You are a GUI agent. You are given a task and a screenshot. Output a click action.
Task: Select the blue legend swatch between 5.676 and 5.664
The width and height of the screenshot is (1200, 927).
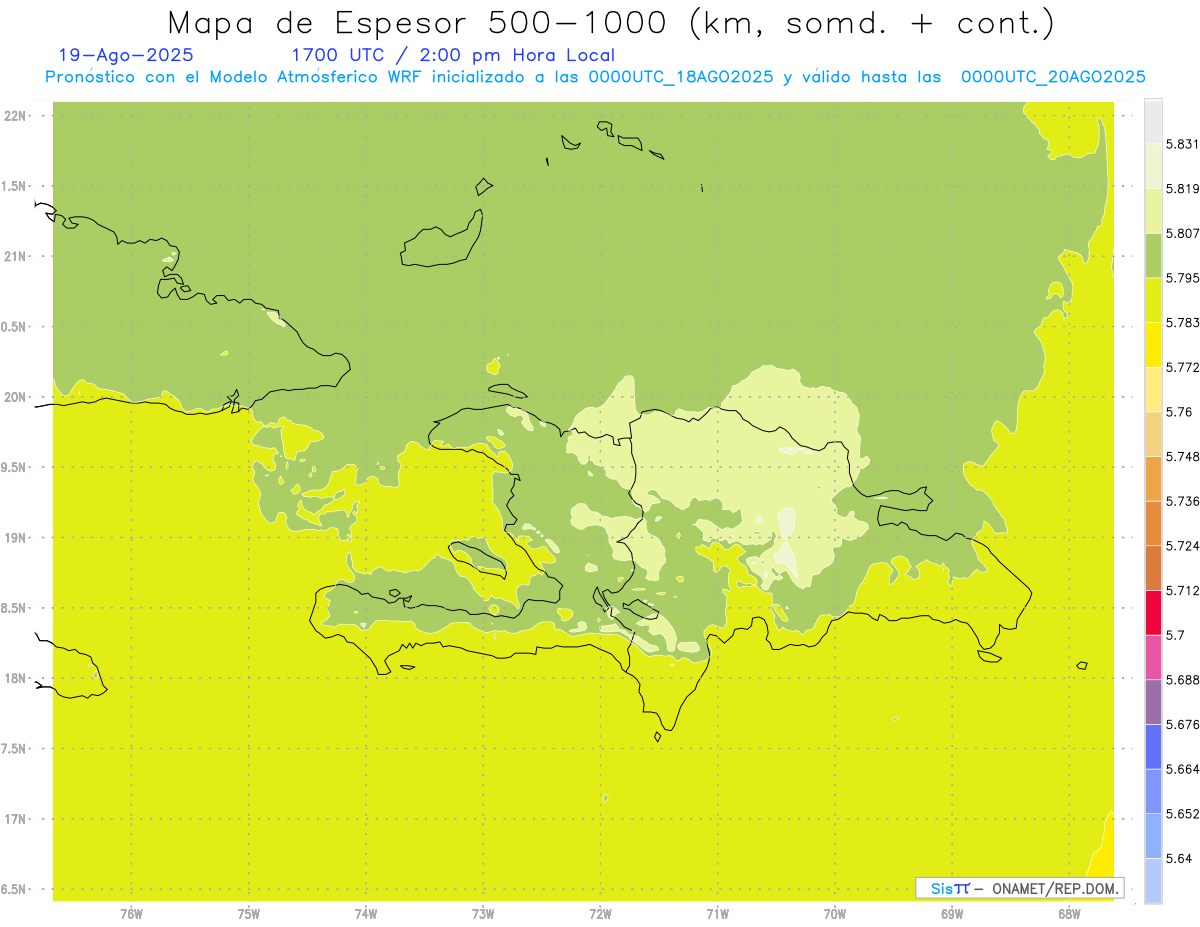(1153, 746)
